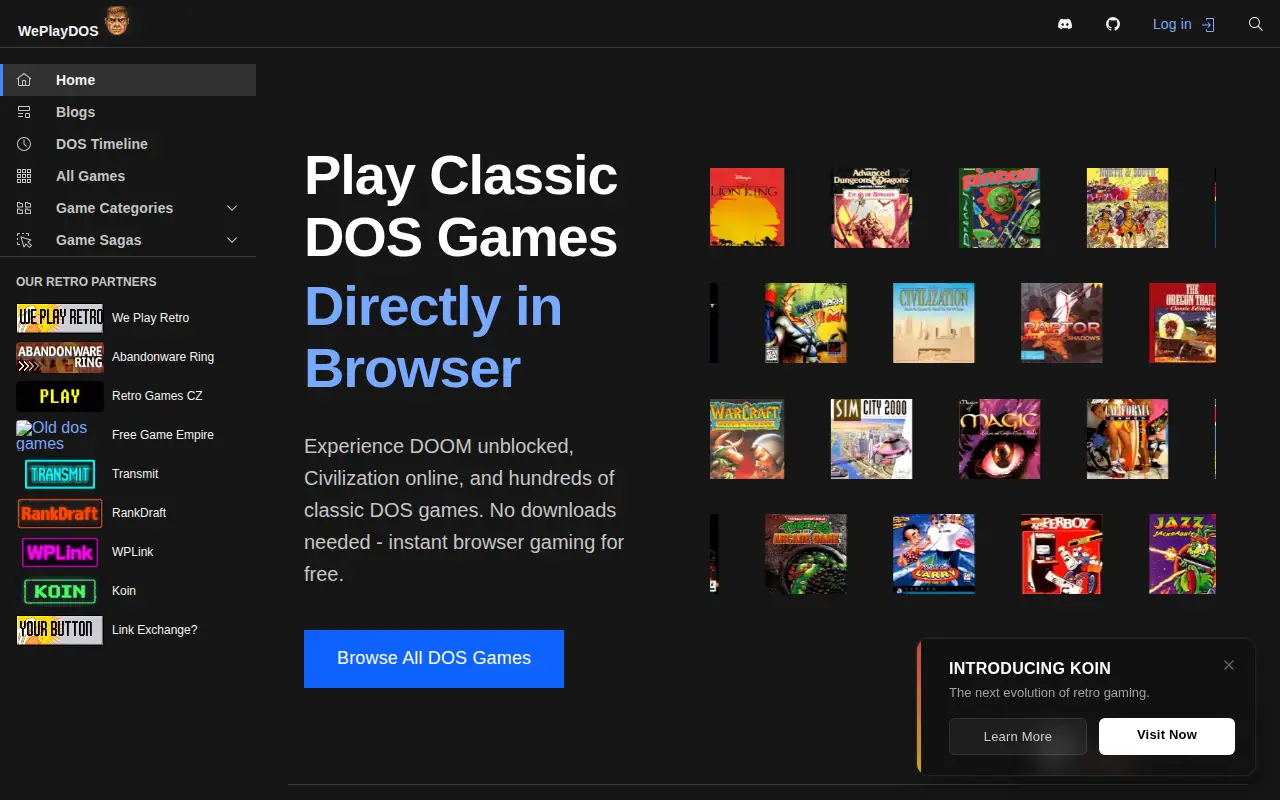The image size is (1280, 800).
Task: Click the Game Sagas icon
Action: point(24,240)
